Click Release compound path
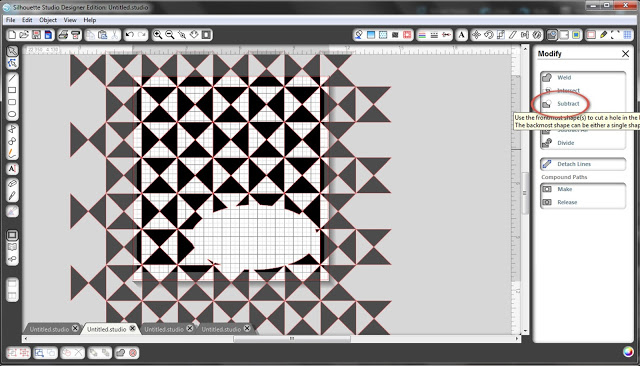 567,202
